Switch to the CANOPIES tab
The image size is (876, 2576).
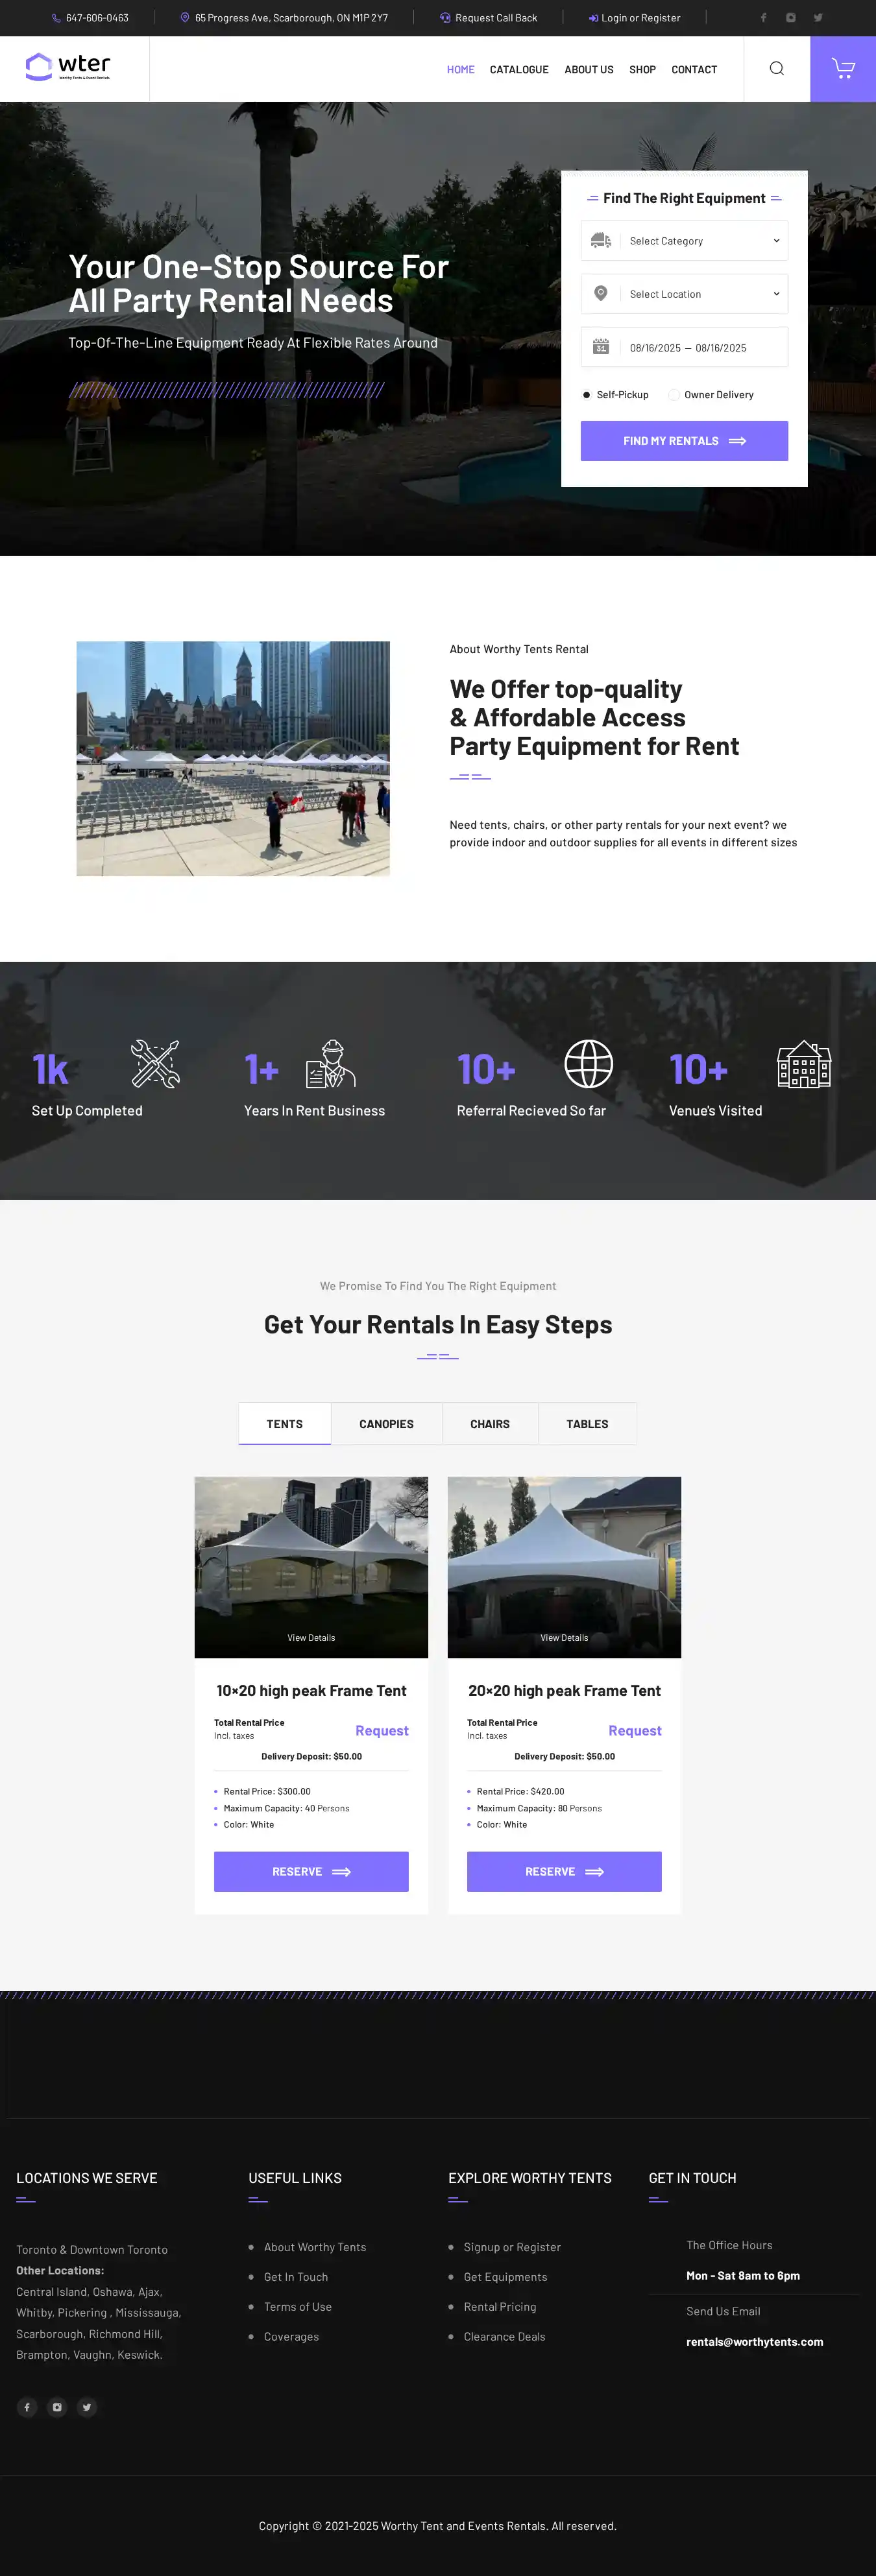coord(386,1424)
